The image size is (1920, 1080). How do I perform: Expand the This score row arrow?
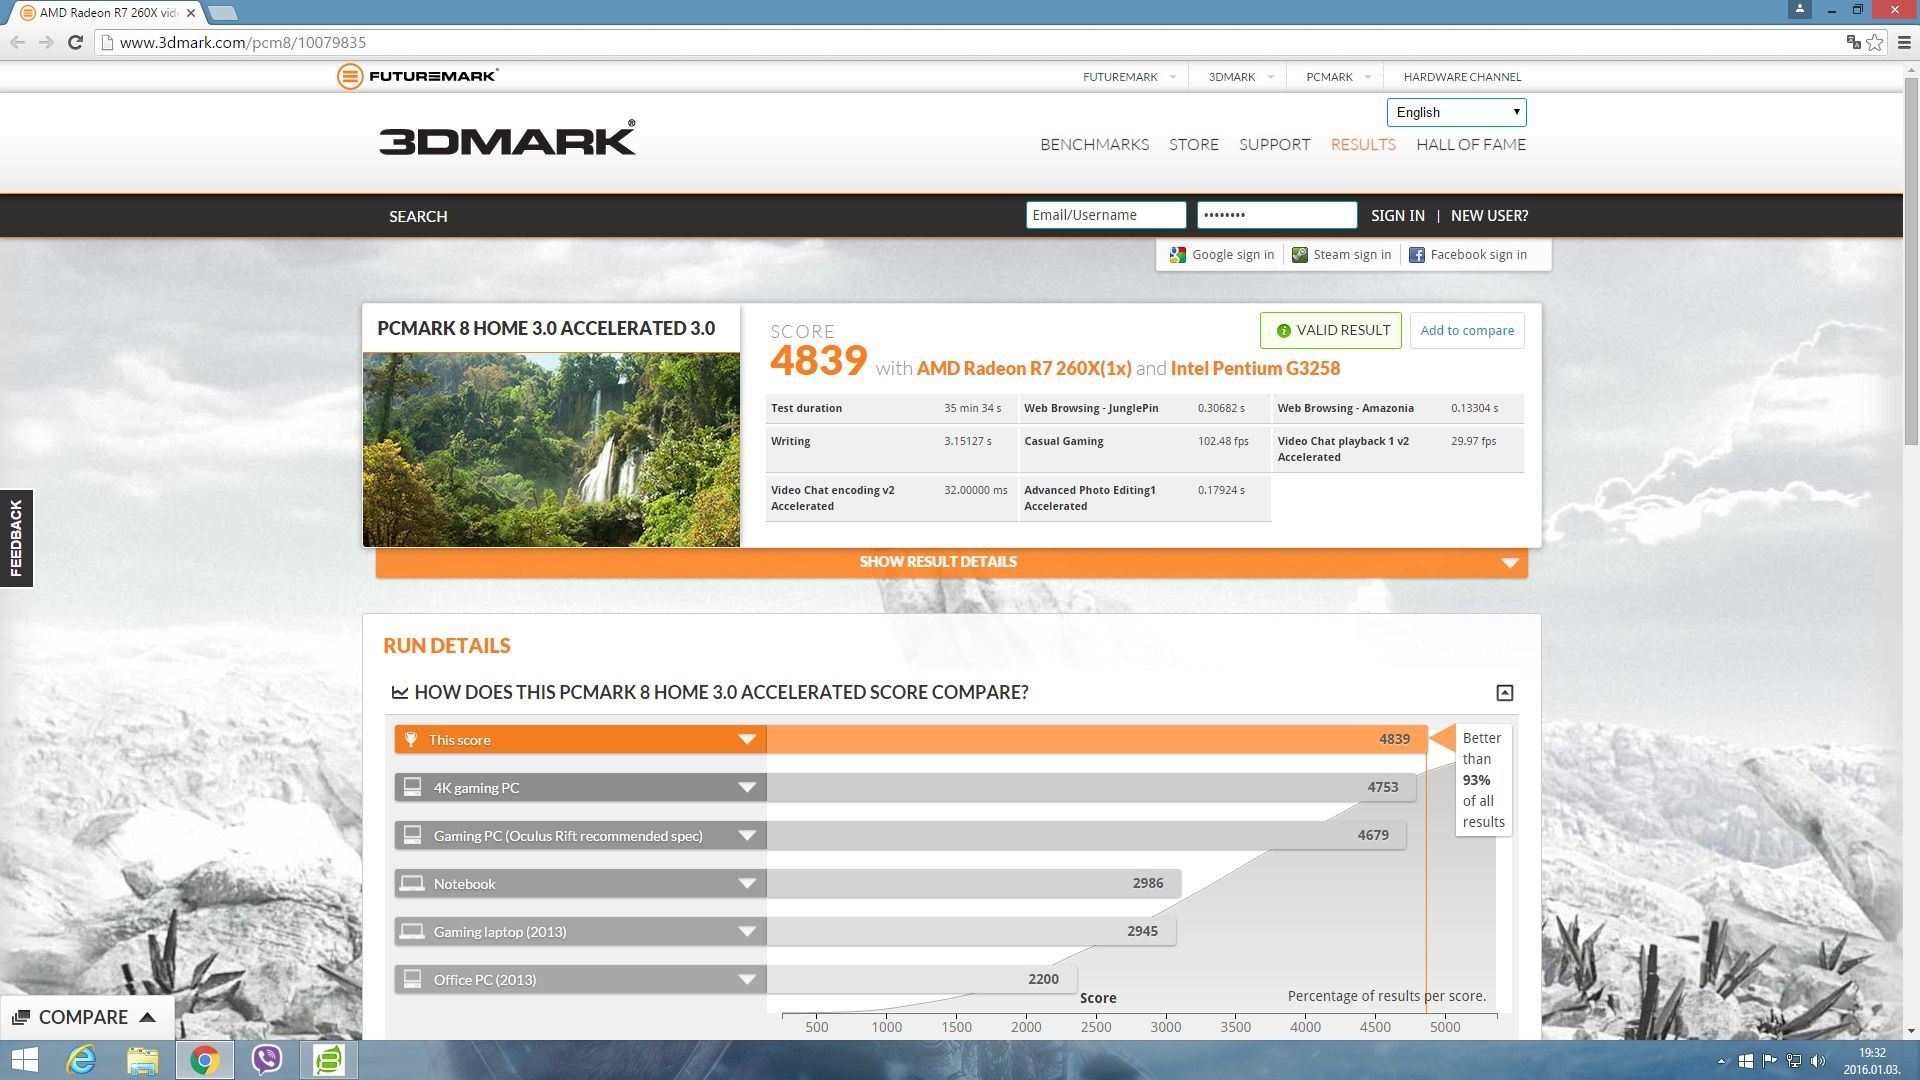[747, 740]
